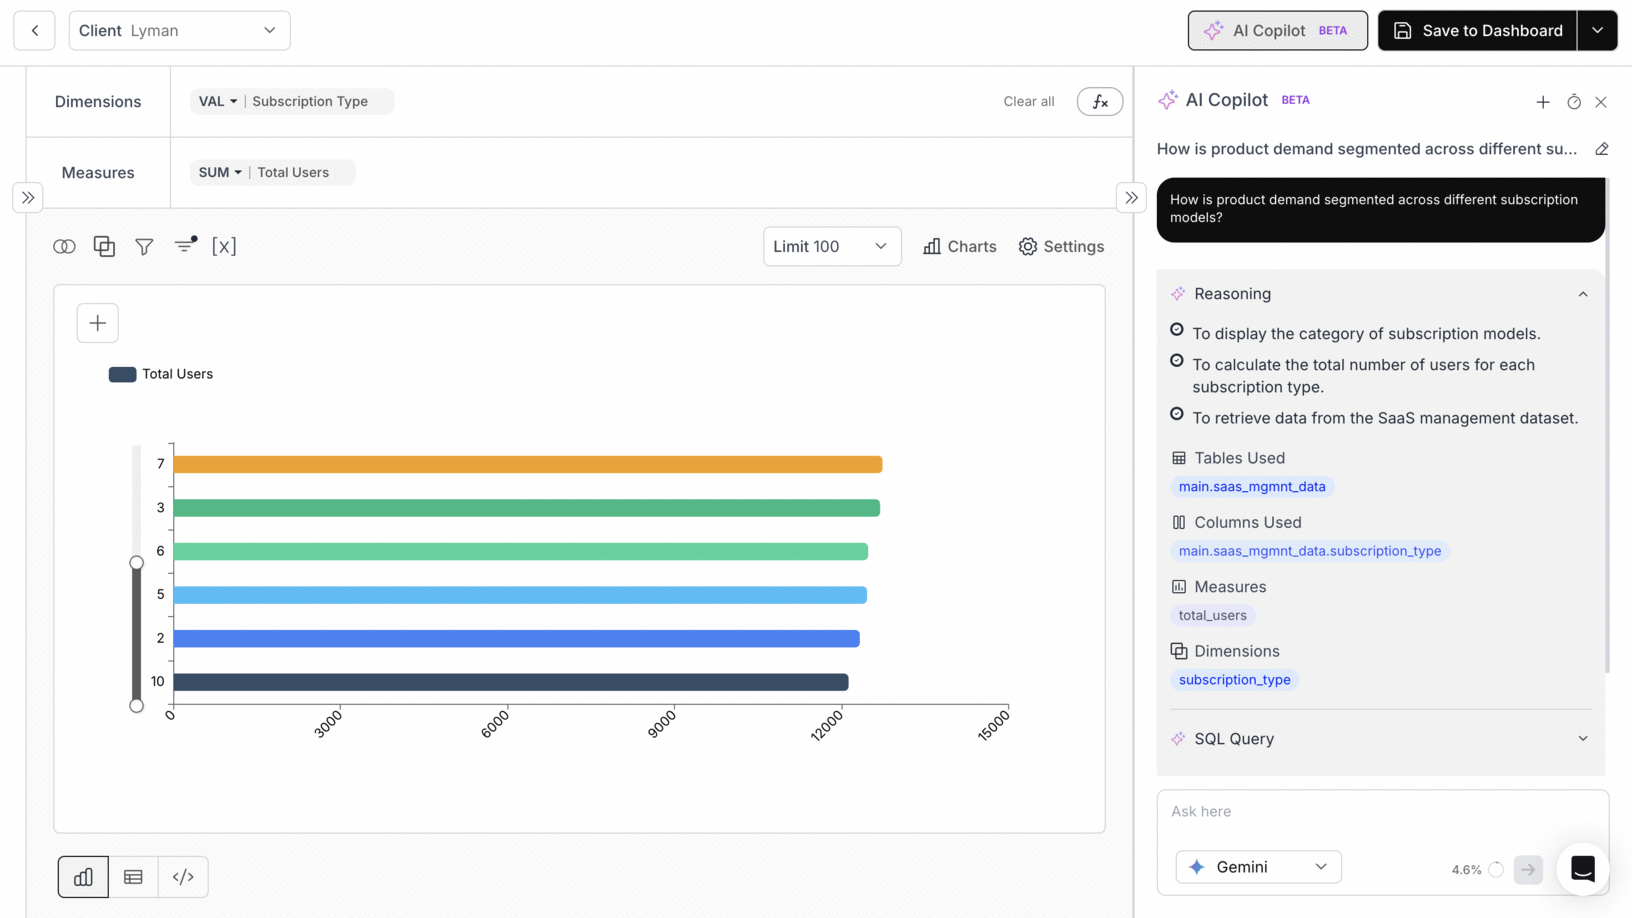The width and height of the screenshot is (1632, 918).
Task: Open the chat support bubble icon
Action: pos(1583,869)
